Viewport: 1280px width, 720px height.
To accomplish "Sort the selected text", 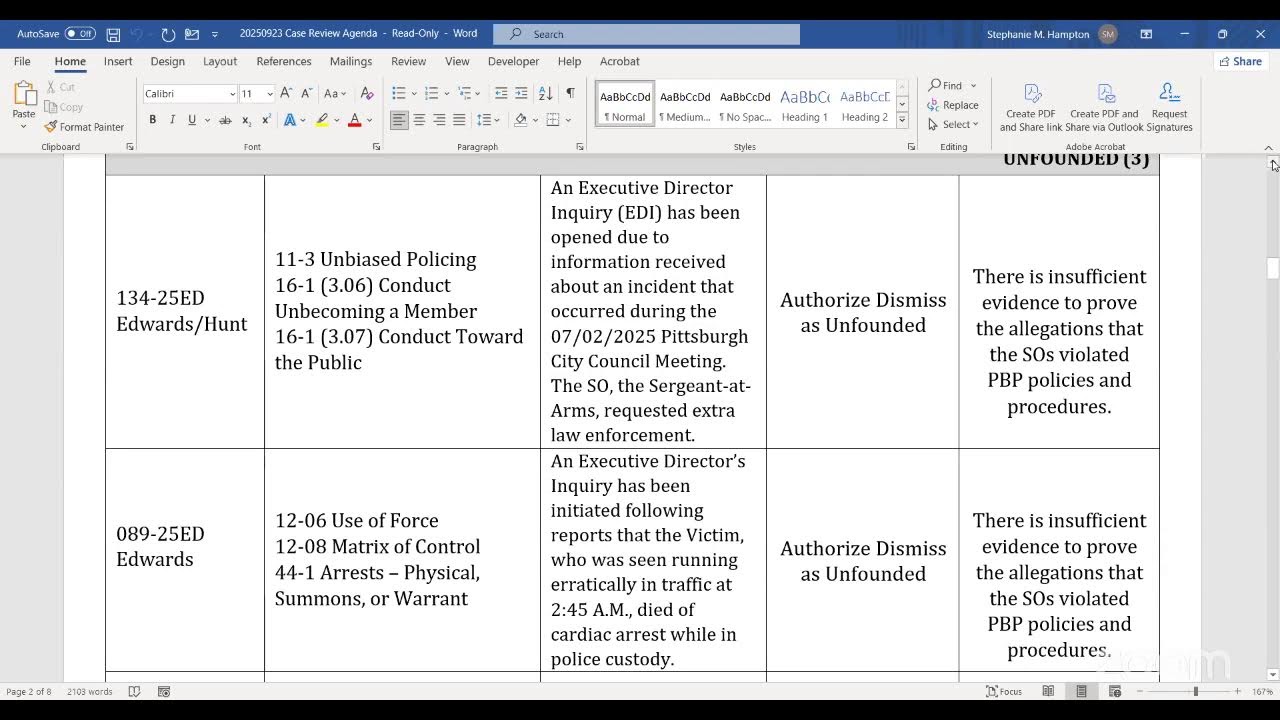I will click(x=545, y=93).
